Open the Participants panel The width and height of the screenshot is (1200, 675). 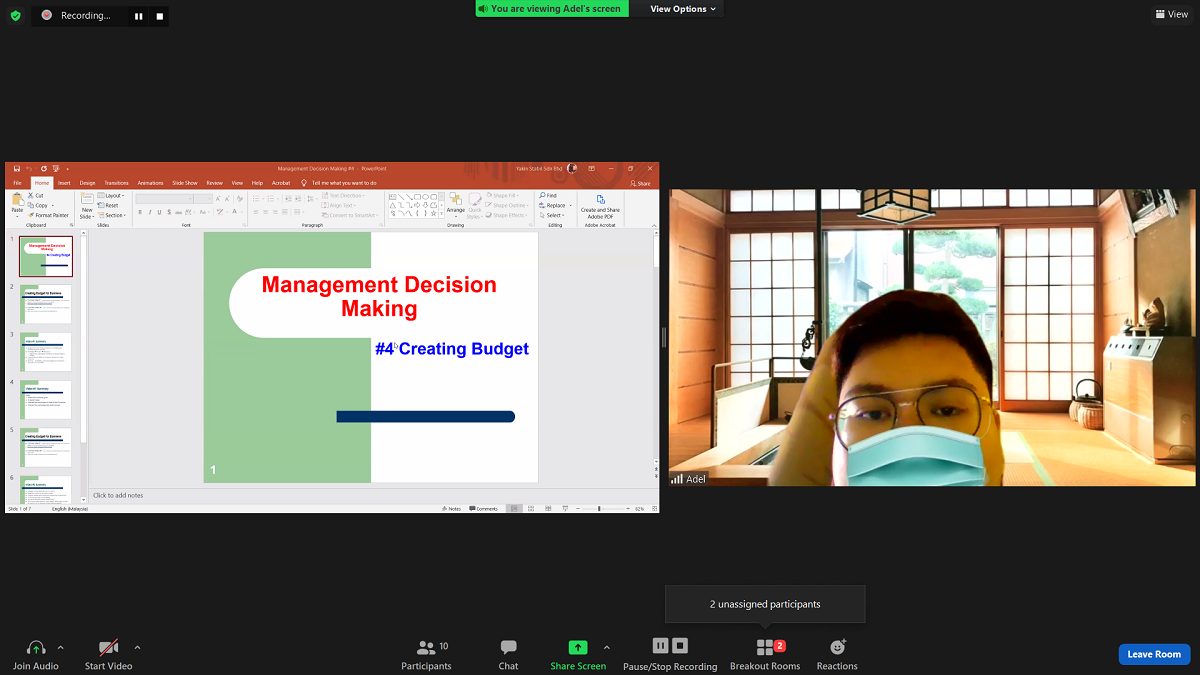[x=426, y=655]
